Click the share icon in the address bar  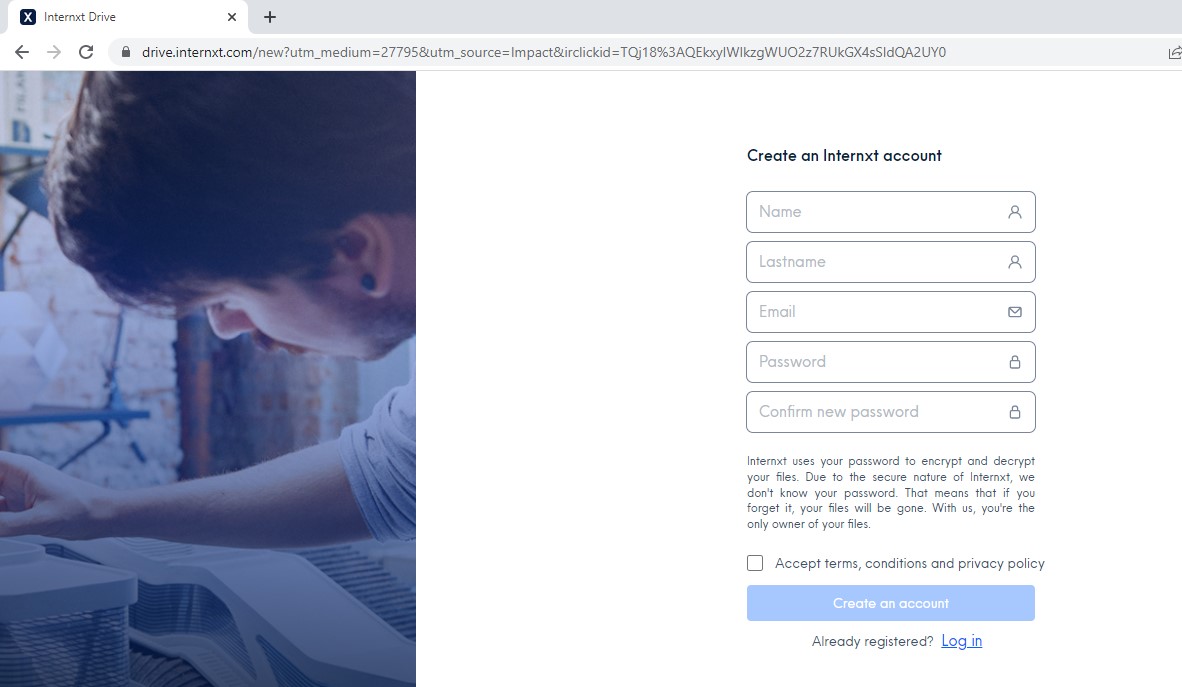1174,52
